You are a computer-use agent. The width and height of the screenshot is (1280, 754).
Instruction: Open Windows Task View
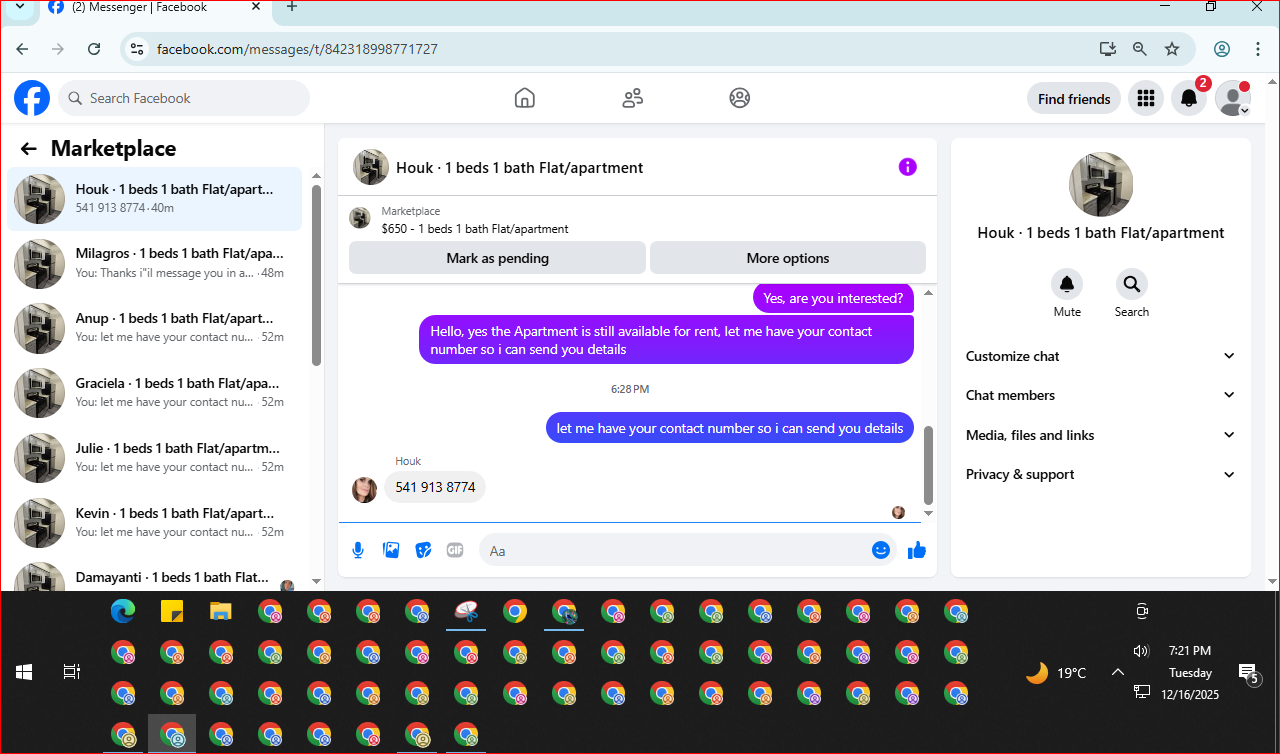coord(72,672)
